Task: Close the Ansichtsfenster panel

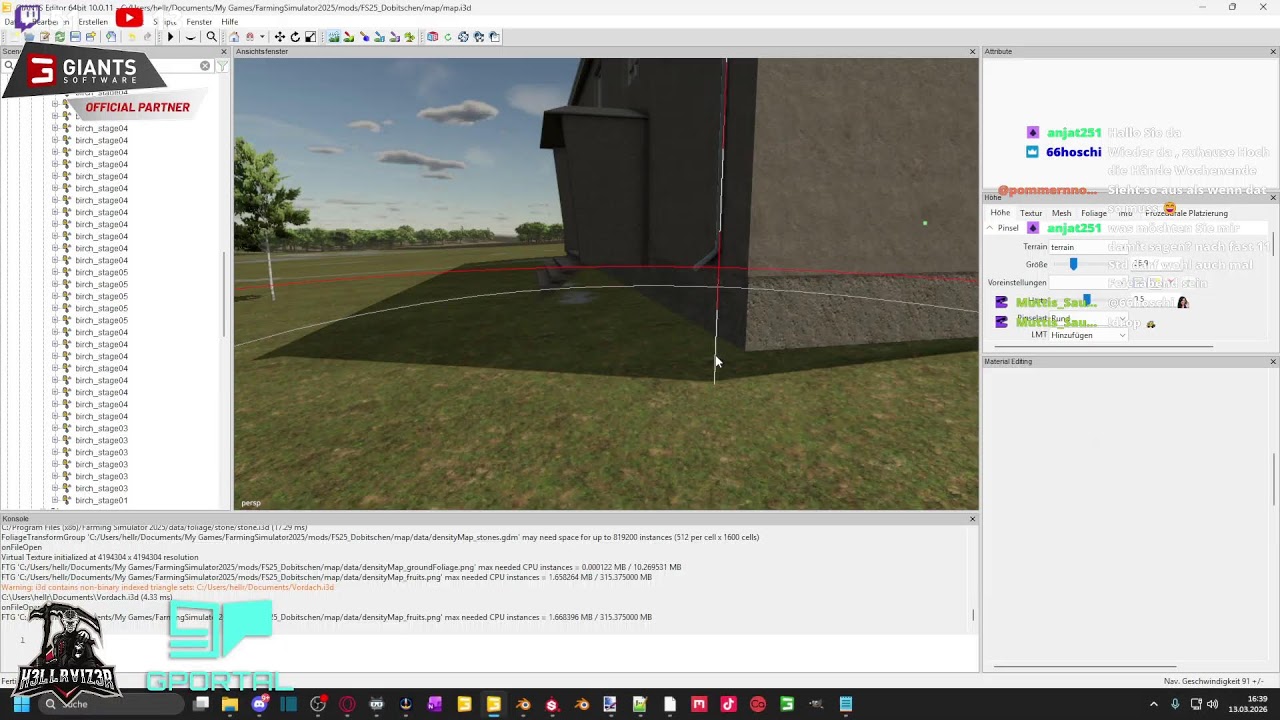Action: point(972,52)
